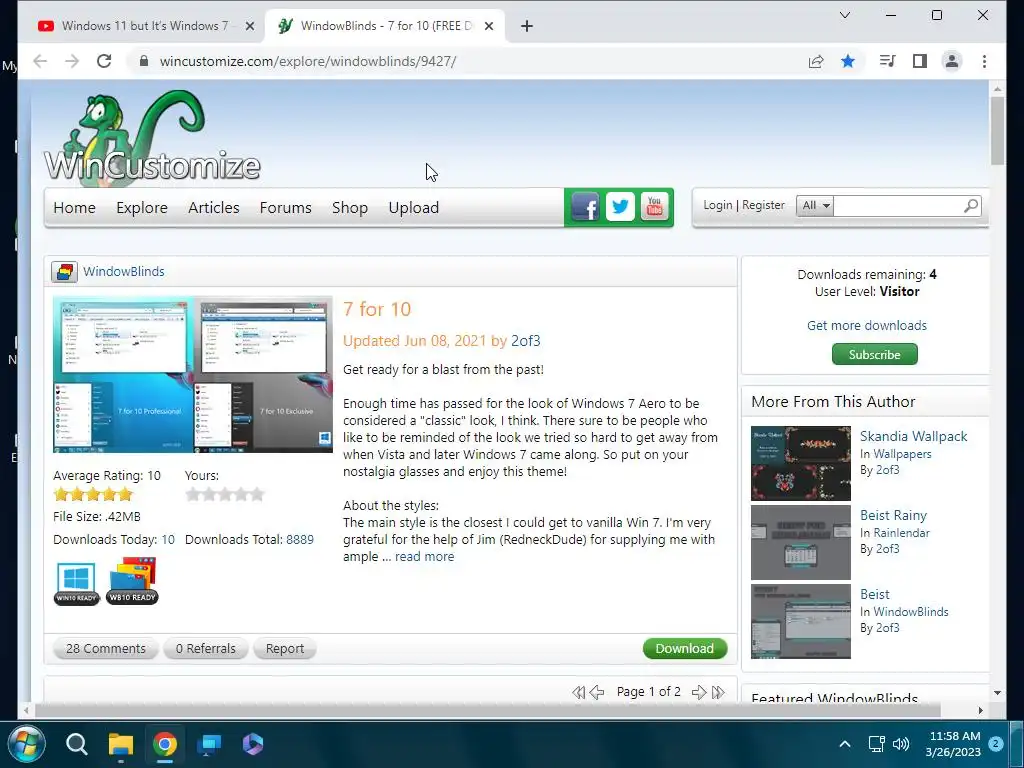Open the 28 Comments button
The image size is (1024, 768).
tap(106, 648)
